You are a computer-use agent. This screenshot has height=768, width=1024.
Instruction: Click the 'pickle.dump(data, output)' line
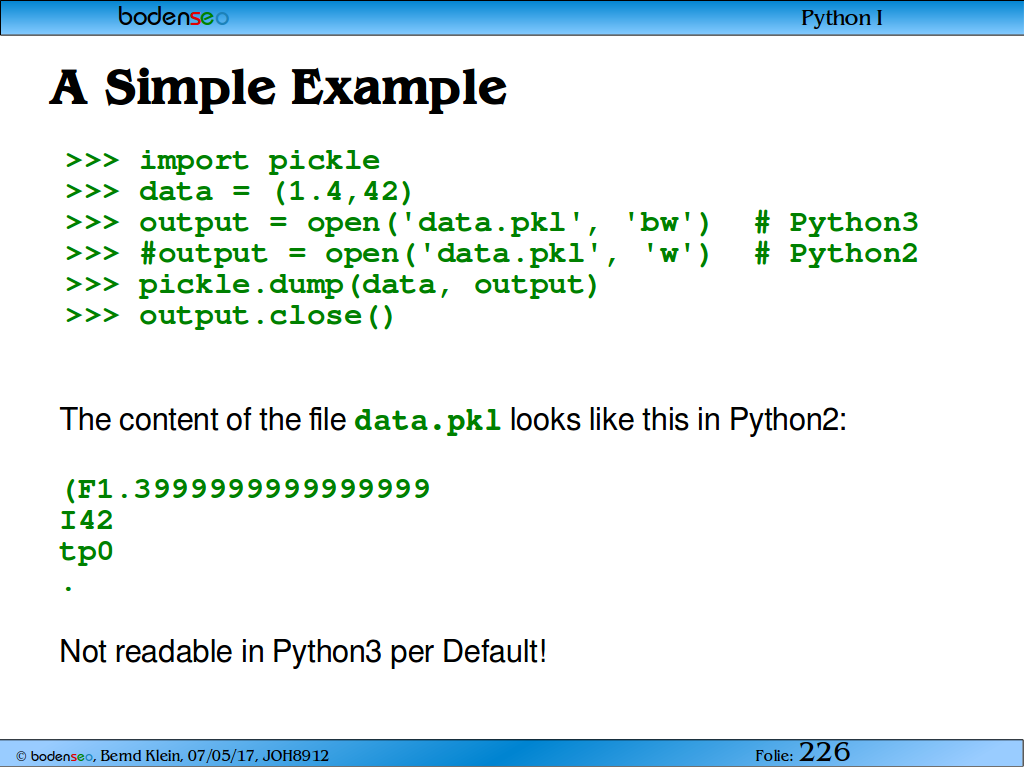click(x=332, y=285)
